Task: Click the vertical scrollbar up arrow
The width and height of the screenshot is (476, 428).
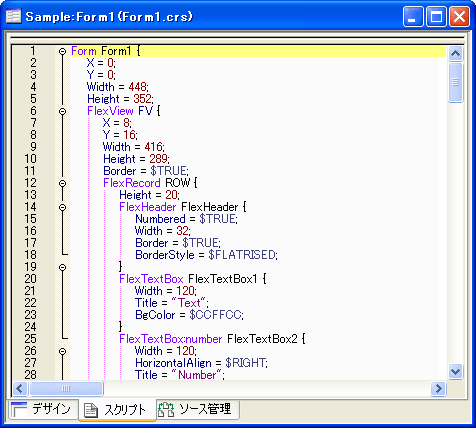Action: [455, 53]
